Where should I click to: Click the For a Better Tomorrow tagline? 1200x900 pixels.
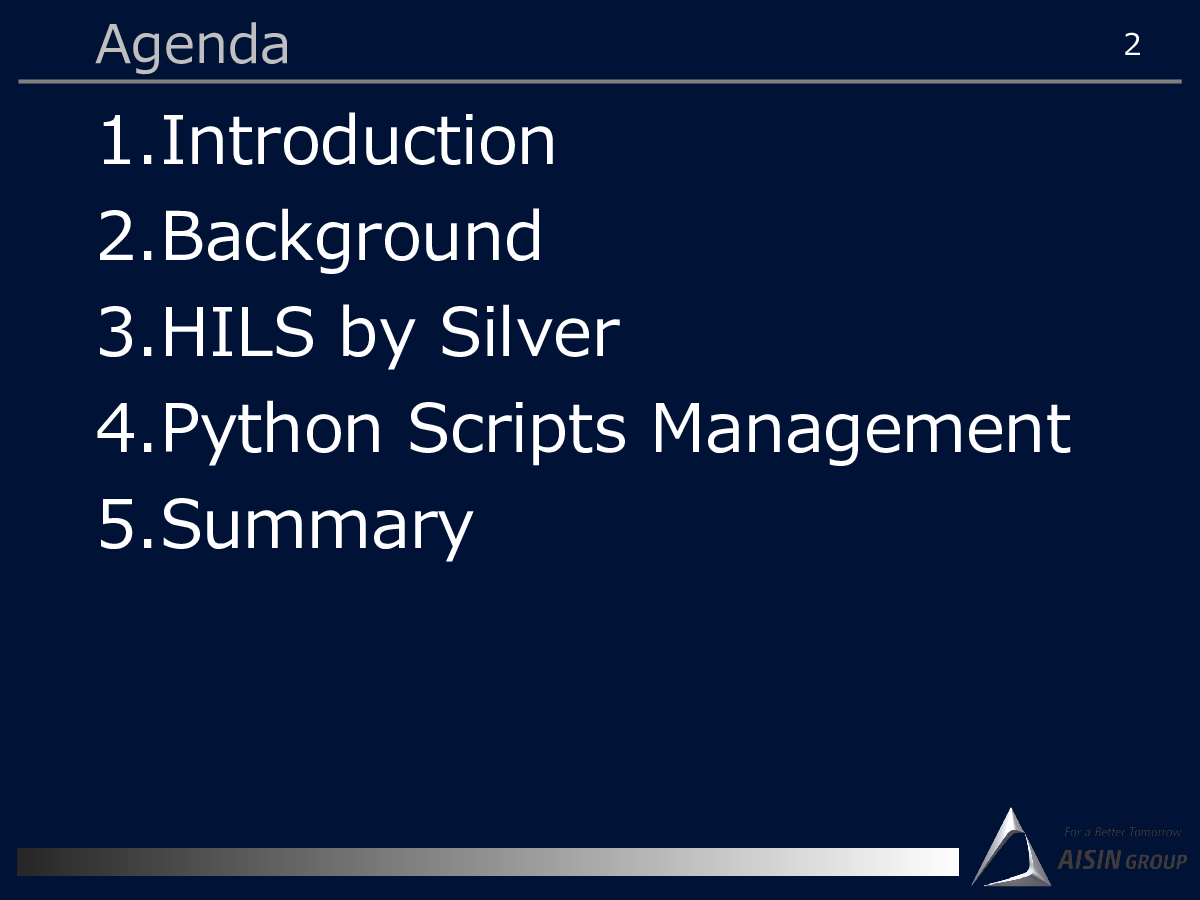point(1122,832)
